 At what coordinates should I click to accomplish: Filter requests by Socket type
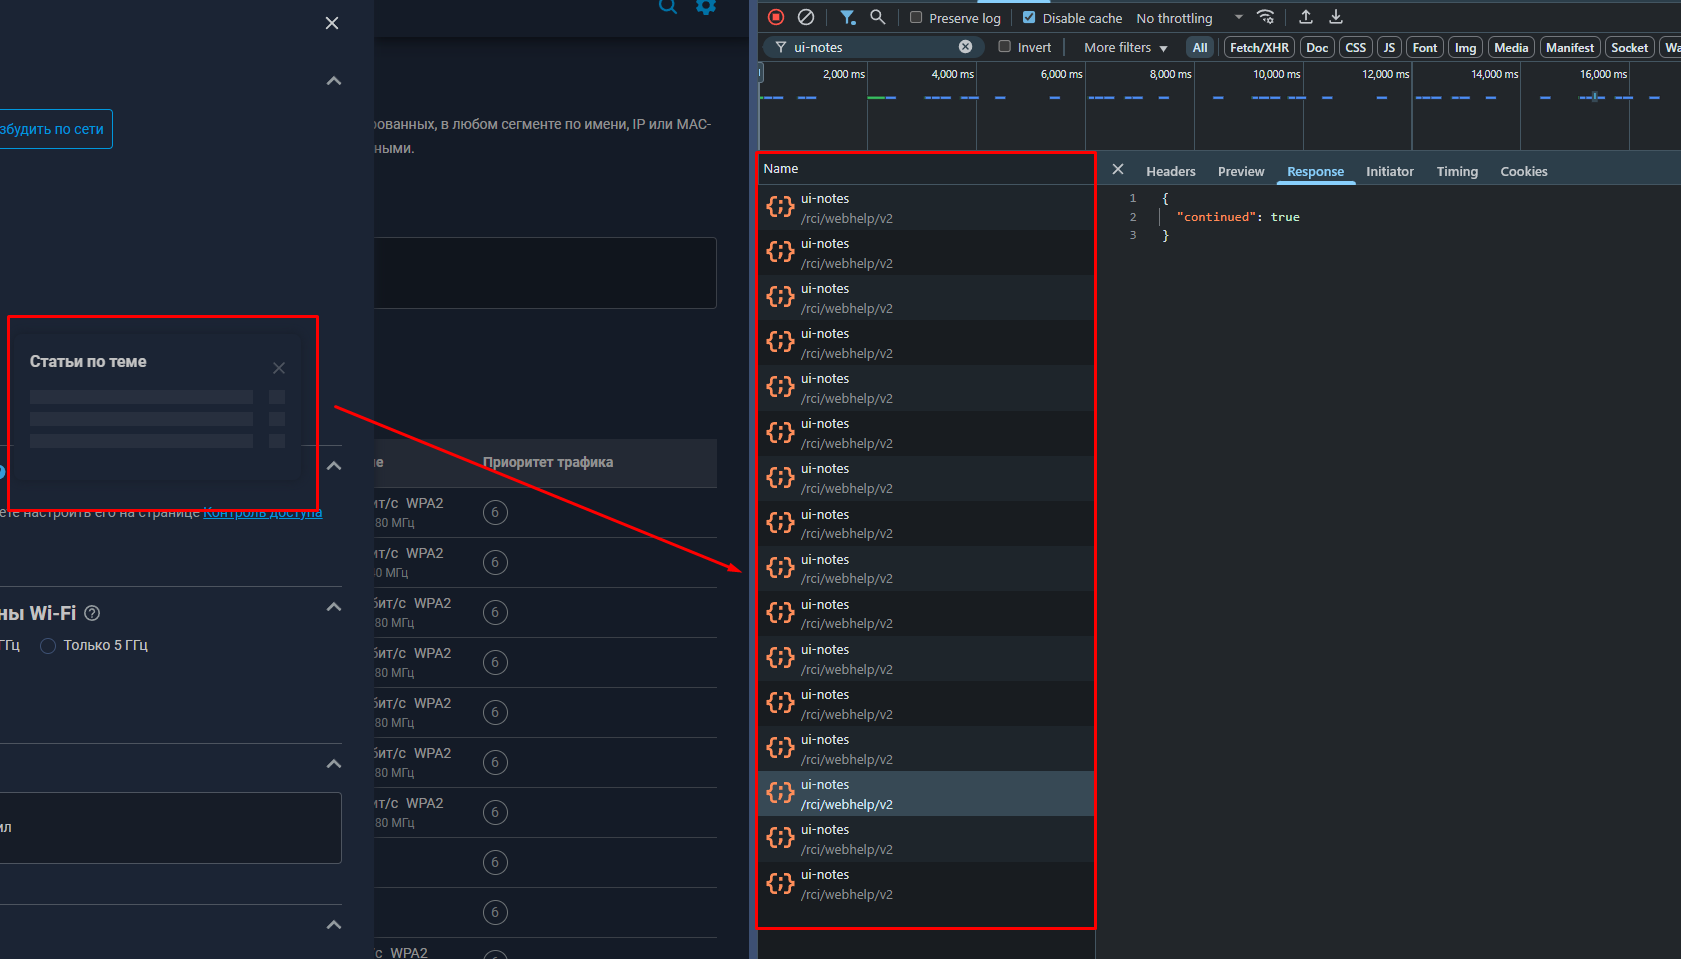[1629, 47]
